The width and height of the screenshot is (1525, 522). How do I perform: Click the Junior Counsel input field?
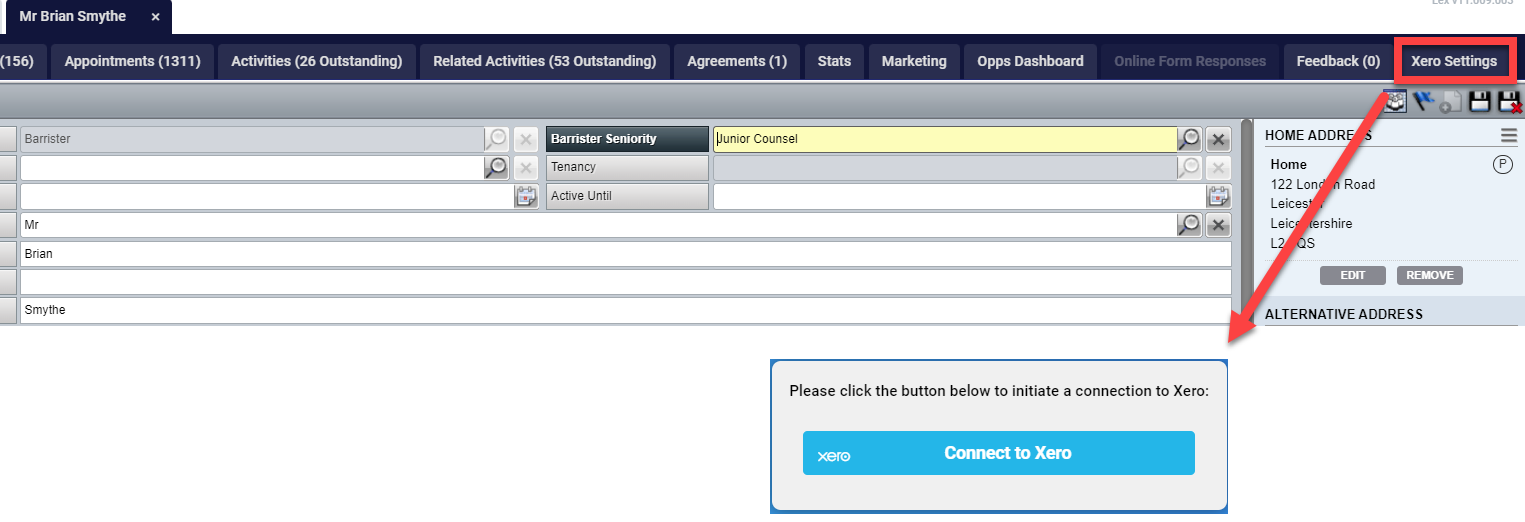coord(945,139)
